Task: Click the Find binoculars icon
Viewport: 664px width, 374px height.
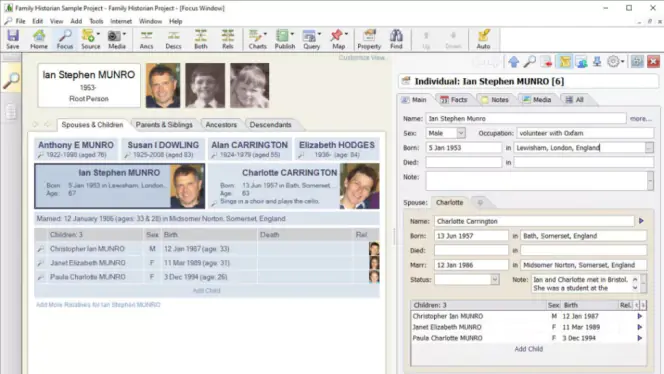Action: point(396,39)
